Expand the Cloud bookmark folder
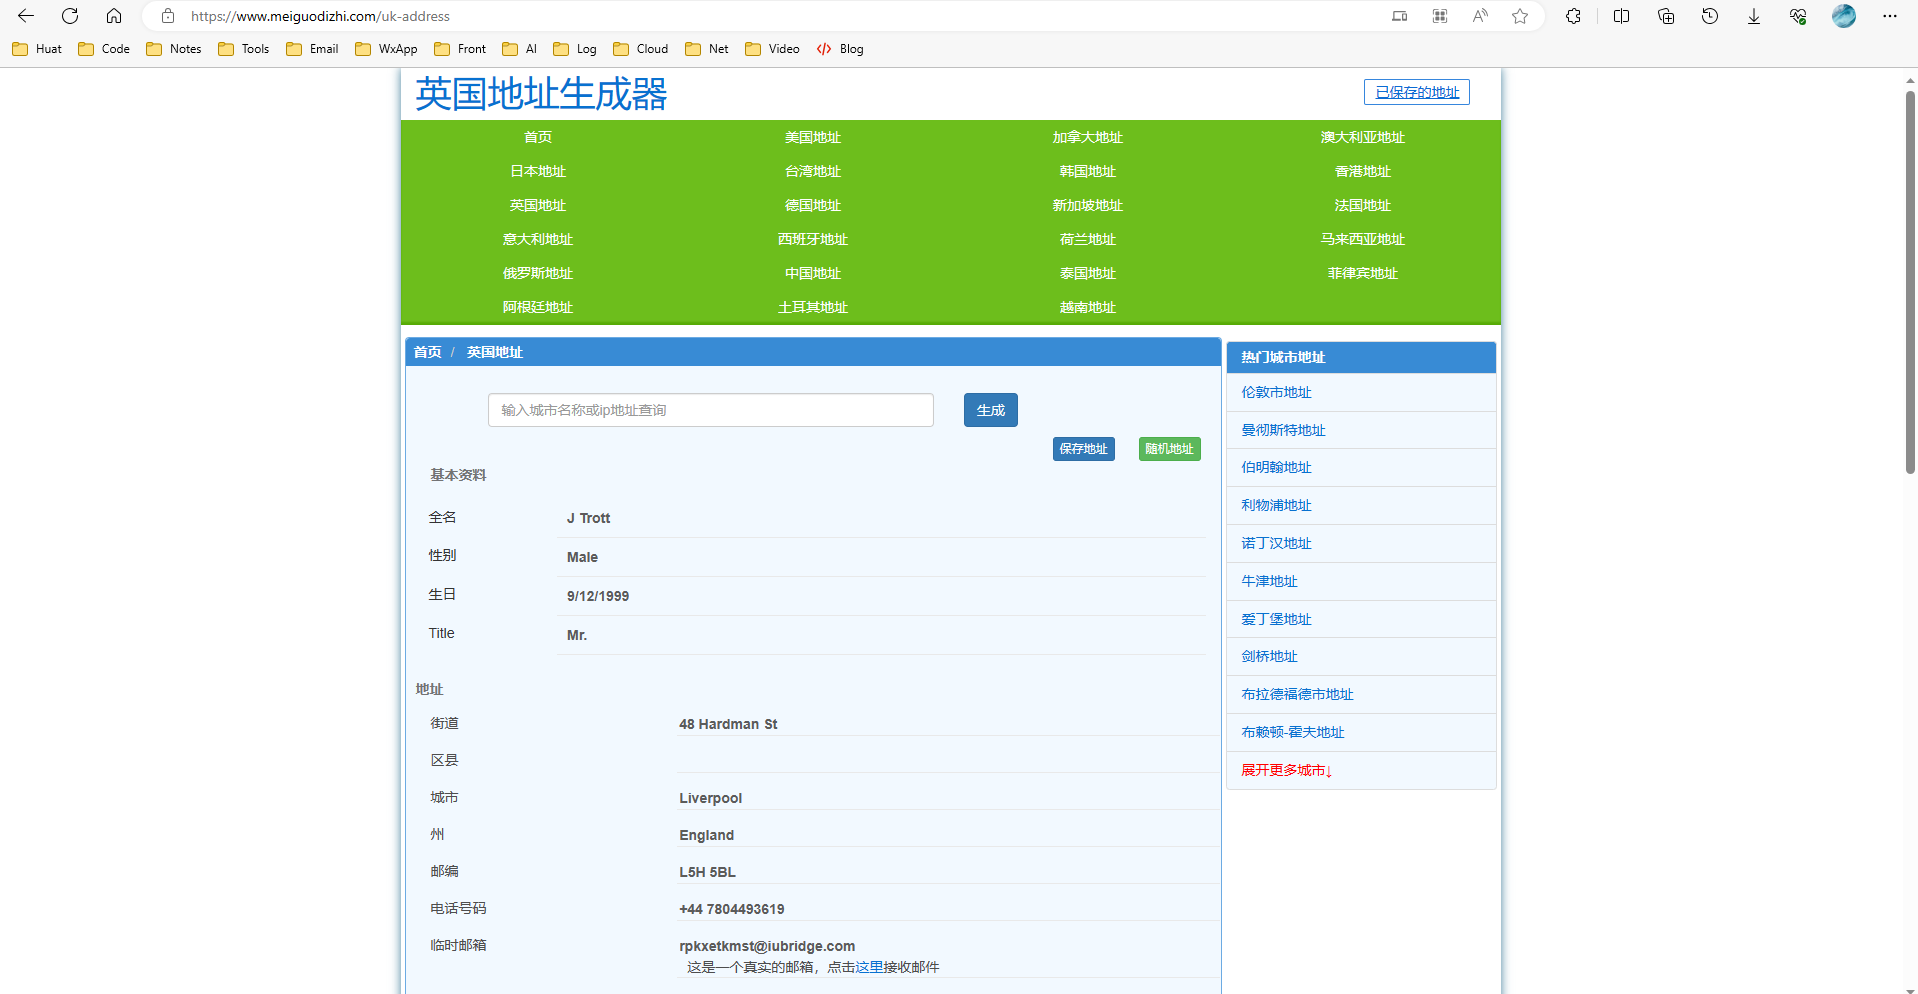This screenshot has width=1918, height=994. (641, 49)
